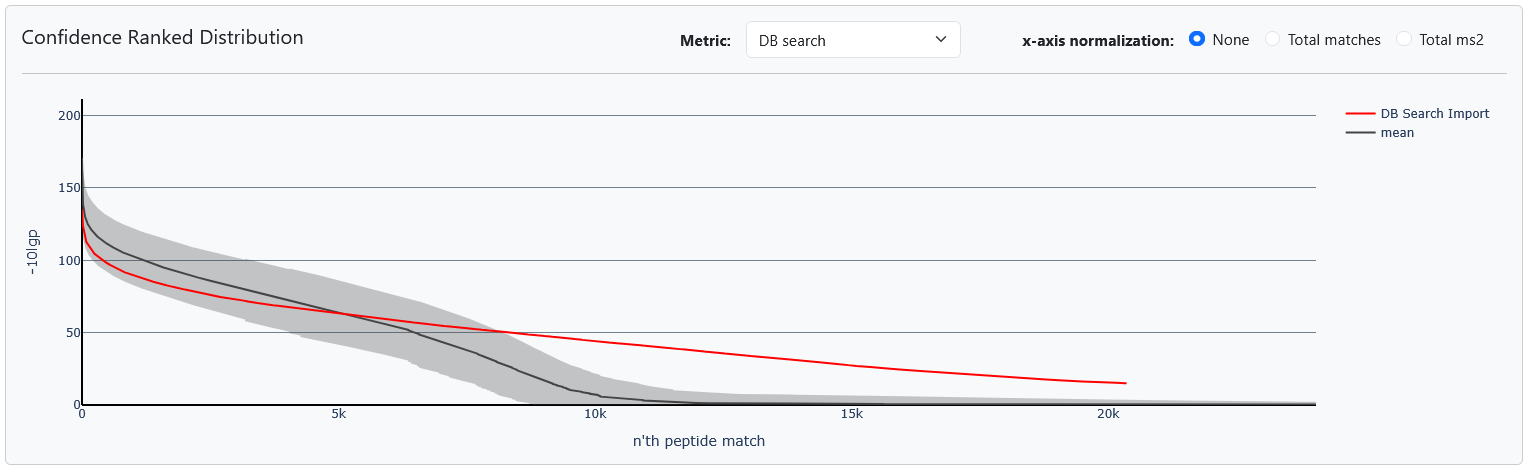
Task: Enable Total ms2 normalization option
Action: click(x=1404, y=40)
